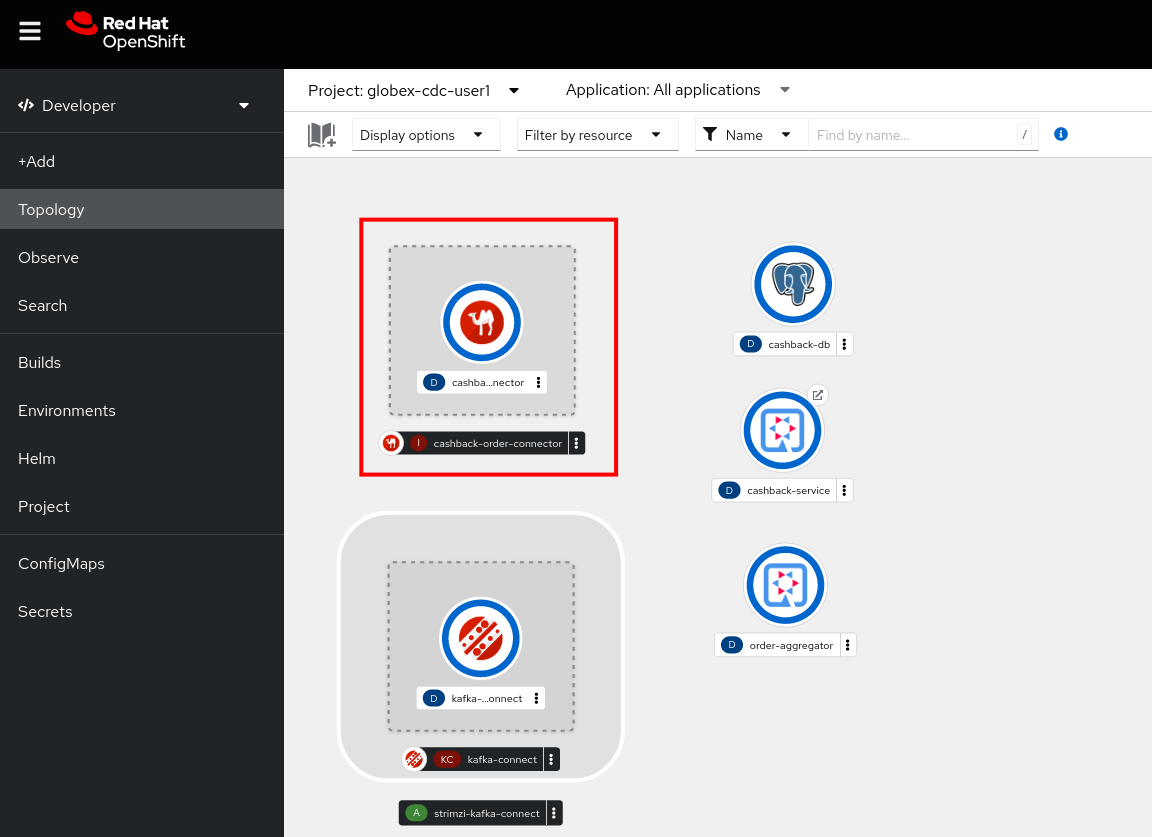Navigate to Builds
This screenshot has width=1152, height=837.
click(x=142, y=363)
